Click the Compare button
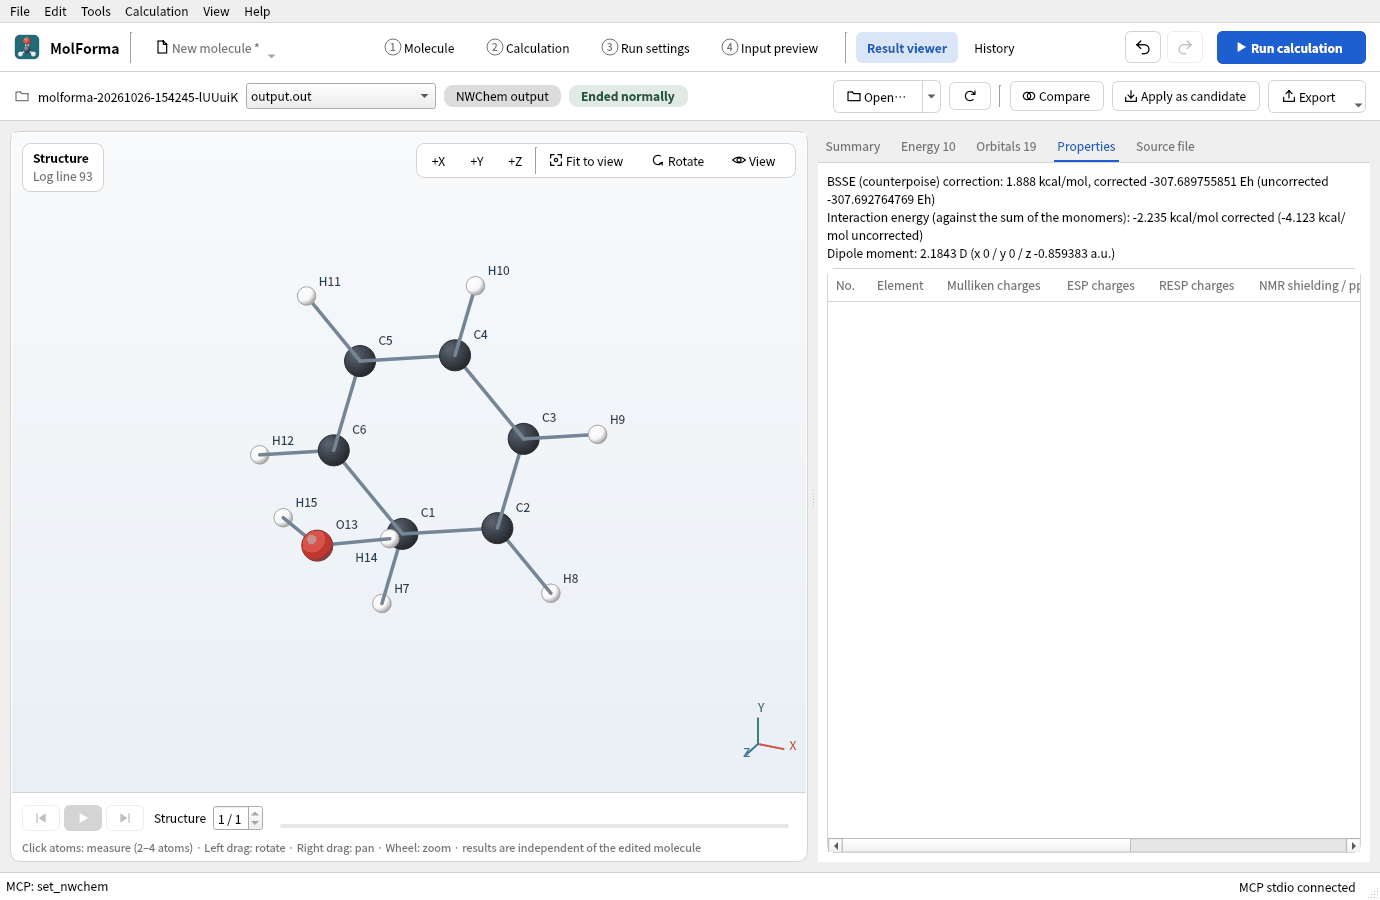Screen dimensions: 1380x900 coord(1057,96)
